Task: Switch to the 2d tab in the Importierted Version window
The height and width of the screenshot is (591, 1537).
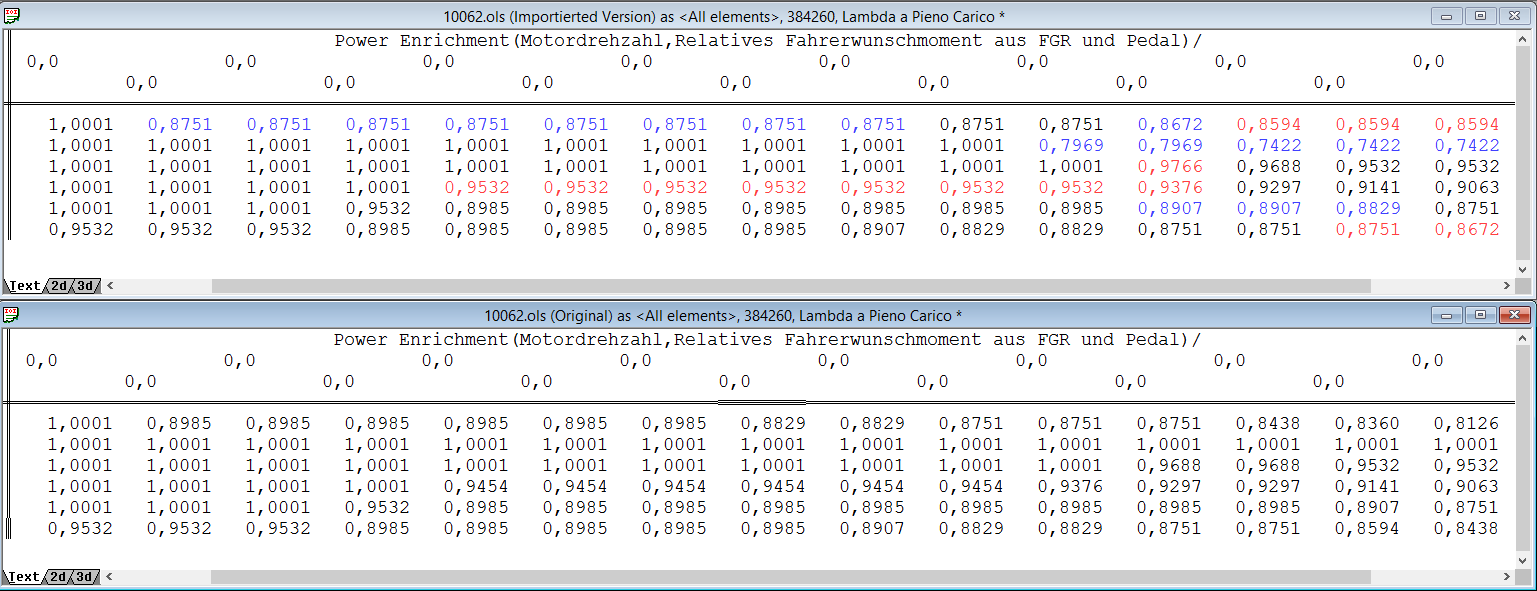Action: [60, 286]
